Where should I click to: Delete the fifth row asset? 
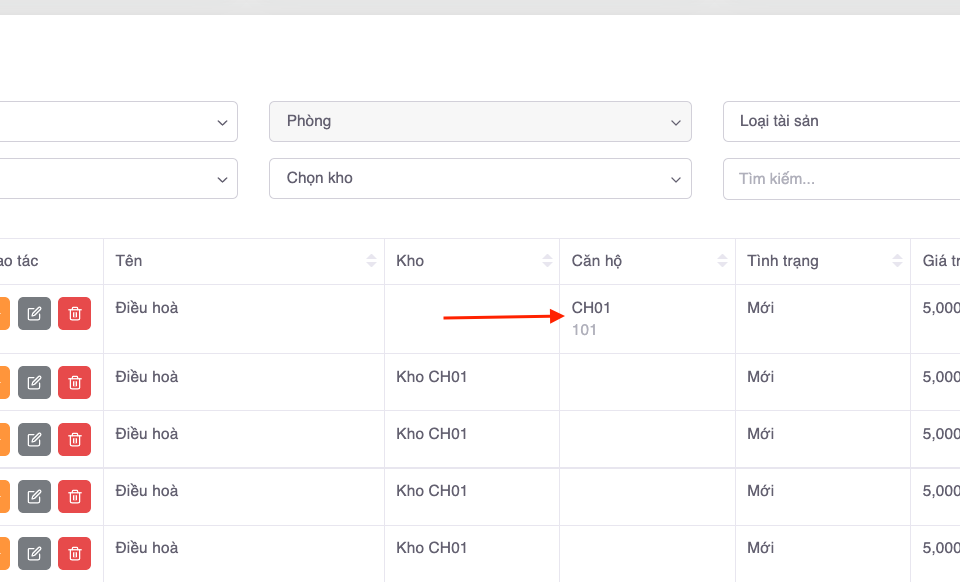[x=74, y=553]
